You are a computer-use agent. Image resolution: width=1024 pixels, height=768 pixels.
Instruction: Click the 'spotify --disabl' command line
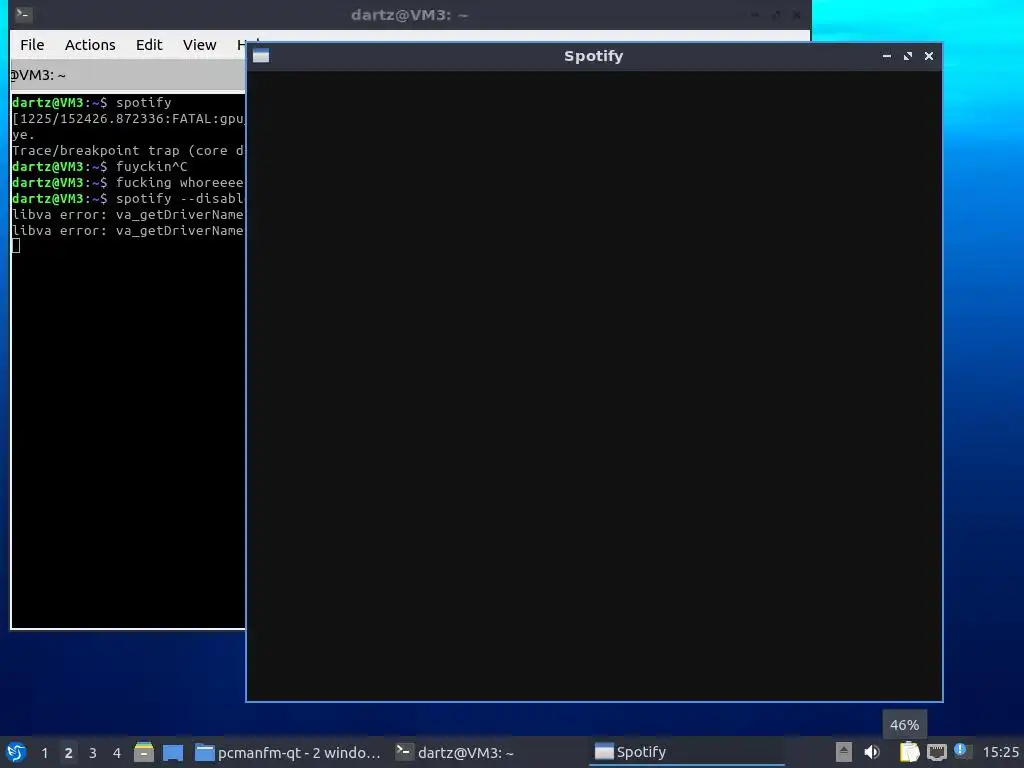click(x=128, y=199)
